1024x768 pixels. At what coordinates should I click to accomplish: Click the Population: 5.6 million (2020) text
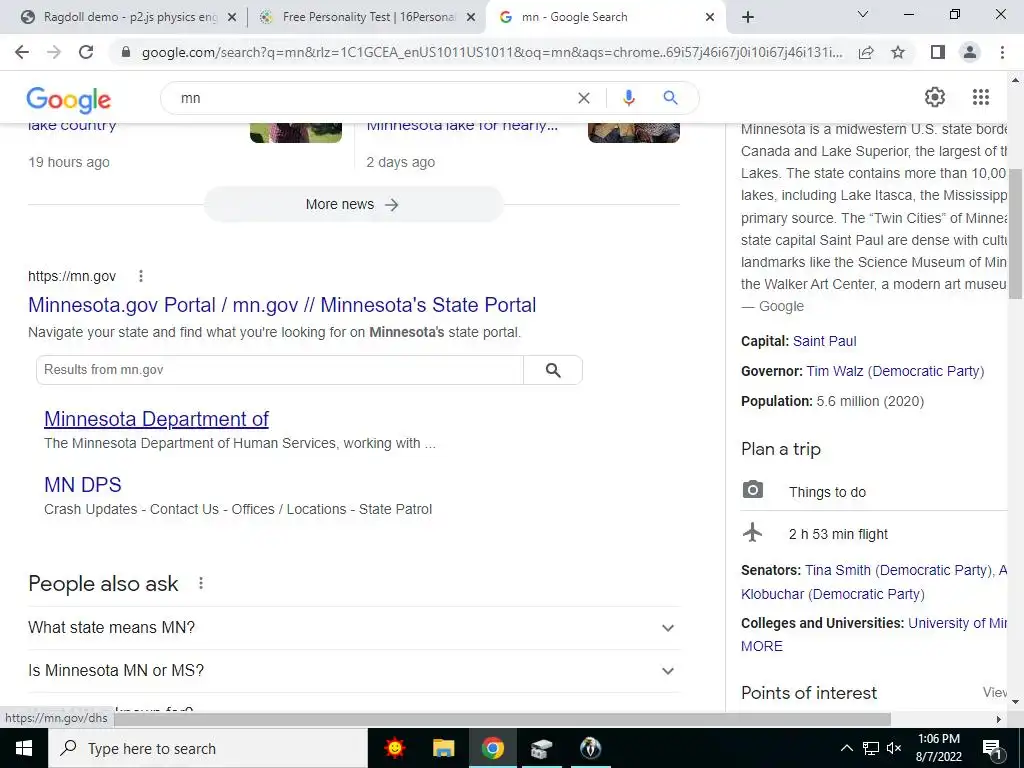(x=832, y=401)
